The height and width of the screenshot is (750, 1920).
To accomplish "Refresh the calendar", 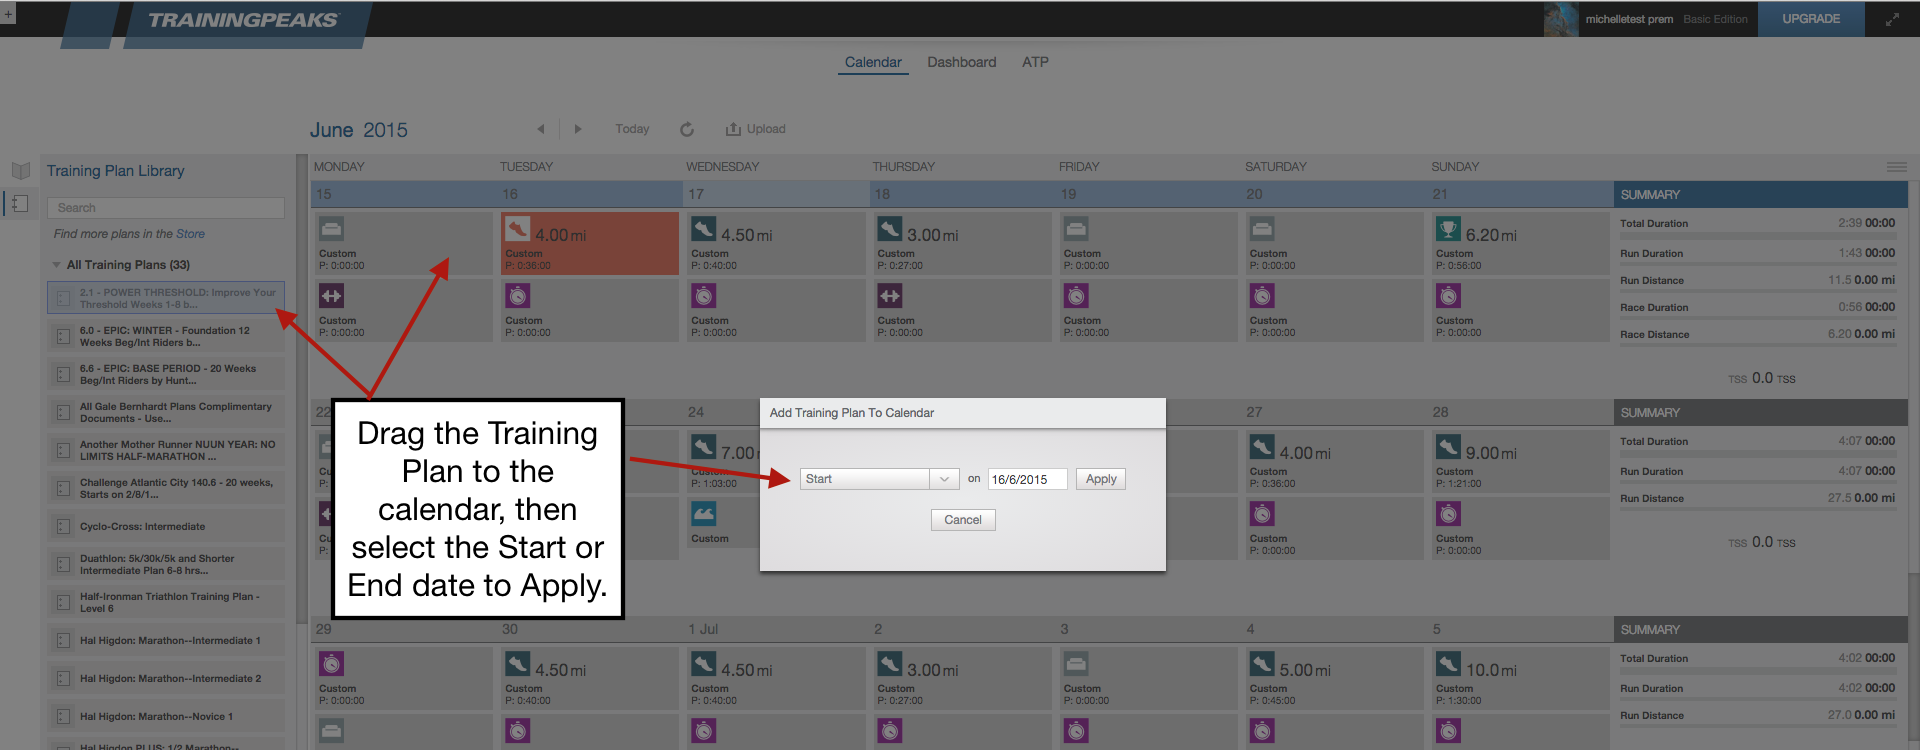I will tap(687, 129).
